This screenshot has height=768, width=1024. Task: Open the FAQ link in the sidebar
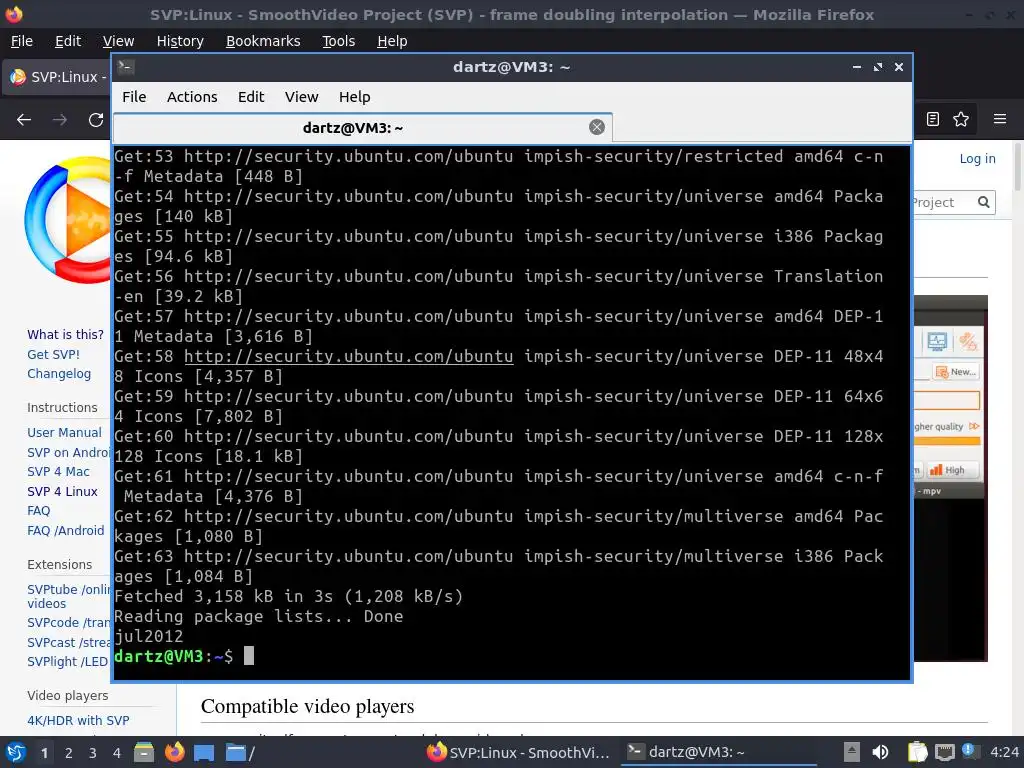39,511
